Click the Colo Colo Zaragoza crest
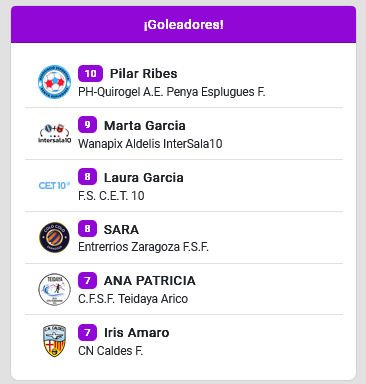Viewport: 366px width, 384px height. [54, 238]
